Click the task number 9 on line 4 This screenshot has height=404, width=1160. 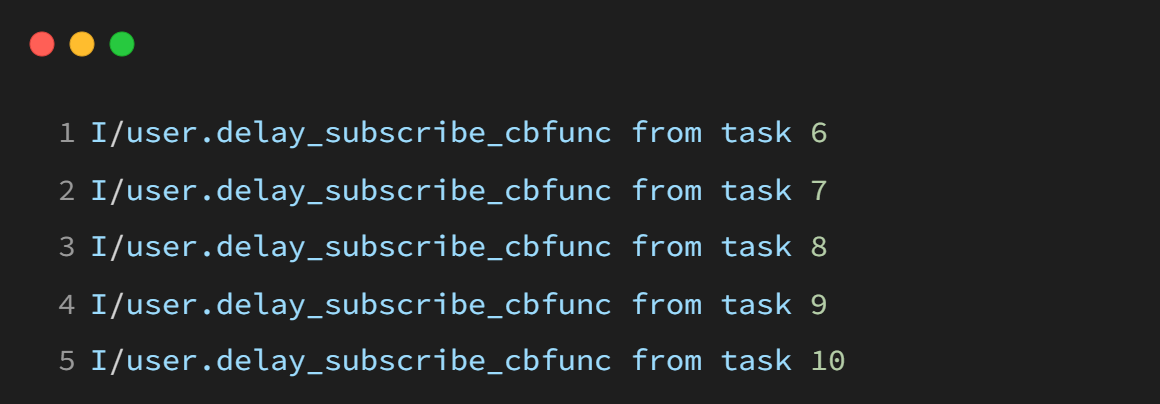click(819, 305)
